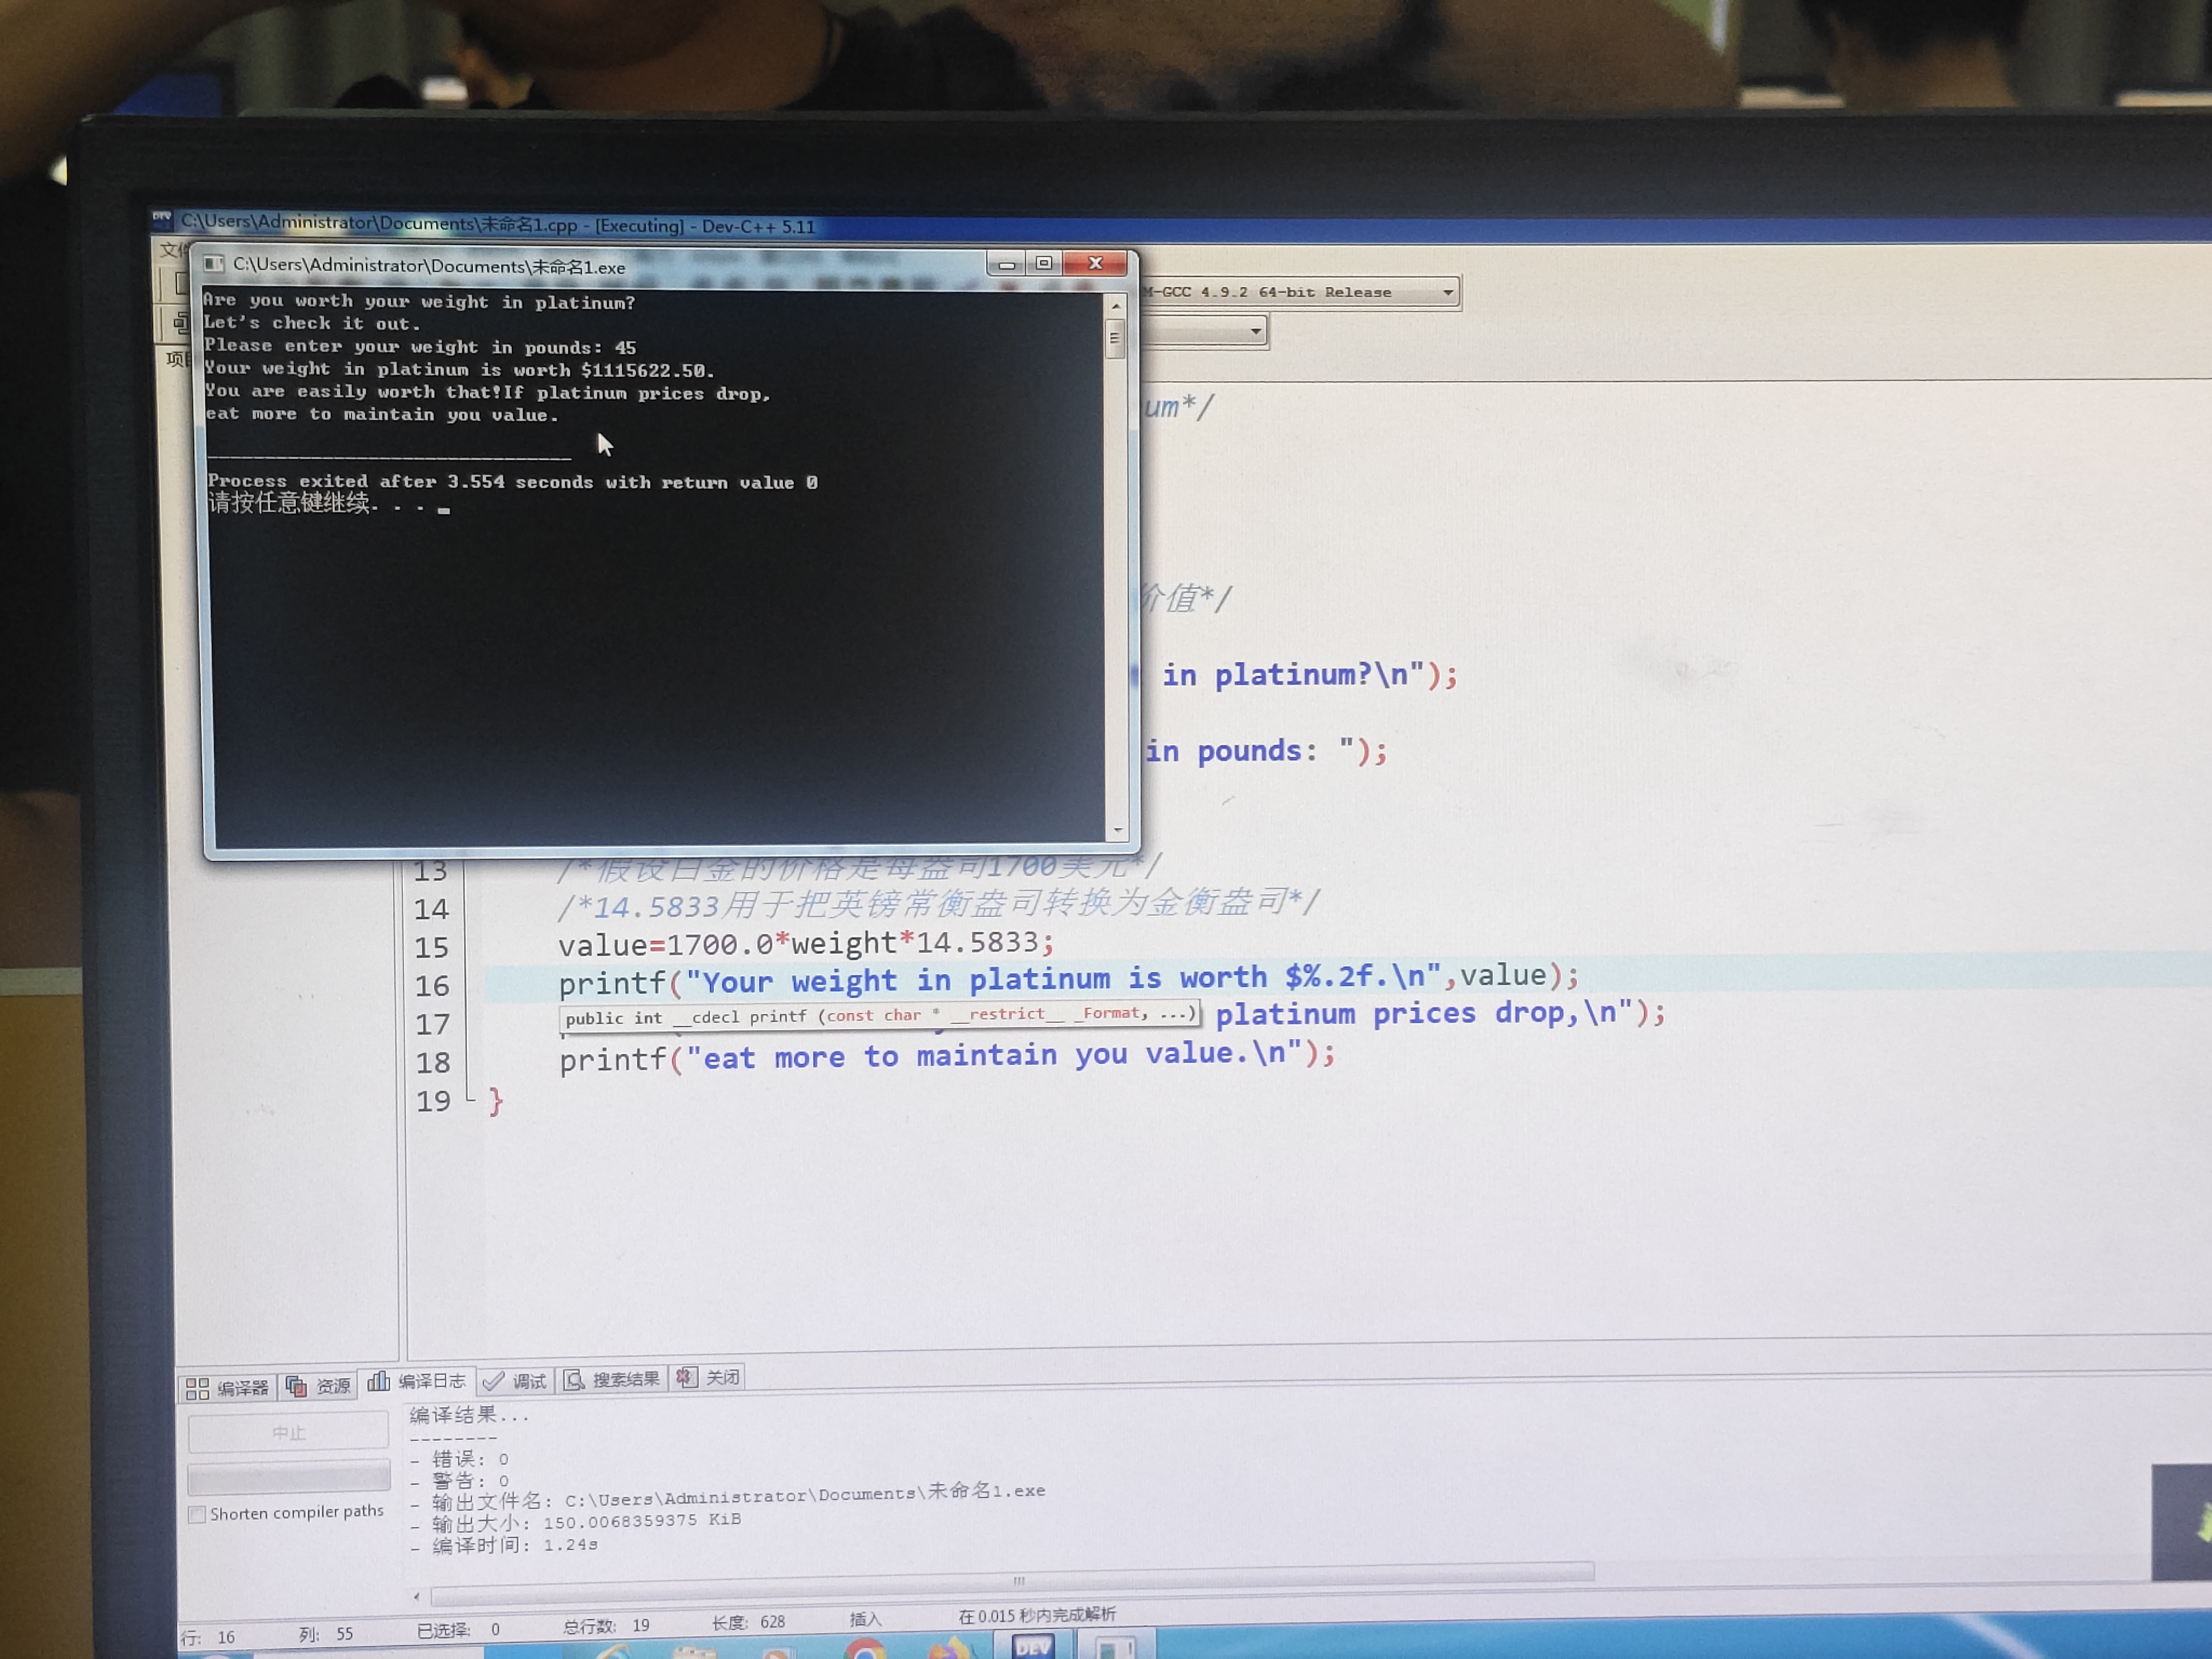
Task: Click the 关闭 close panel icon
Action: (x=686, y=1378)
